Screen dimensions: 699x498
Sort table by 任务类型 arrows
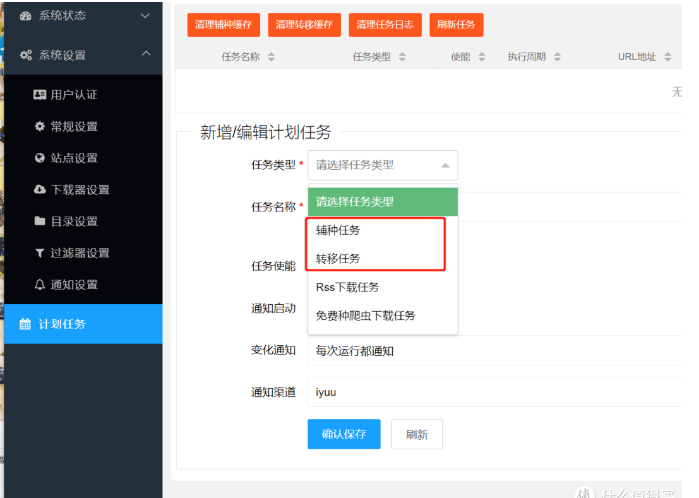(402, 57)
